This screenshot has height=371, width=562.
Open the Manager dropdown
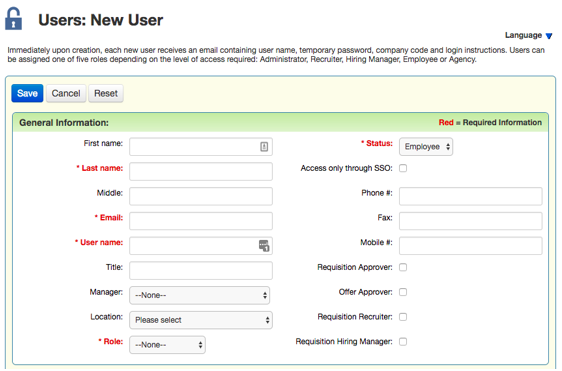pos(200,295)
